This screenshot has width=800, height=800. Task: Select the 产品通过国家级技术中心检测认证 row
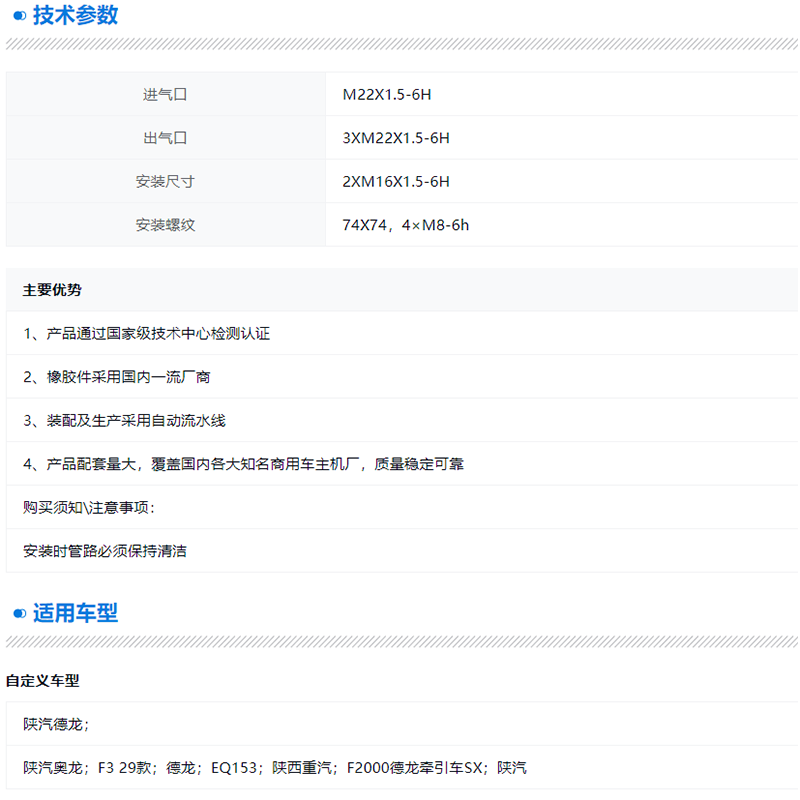147,334
